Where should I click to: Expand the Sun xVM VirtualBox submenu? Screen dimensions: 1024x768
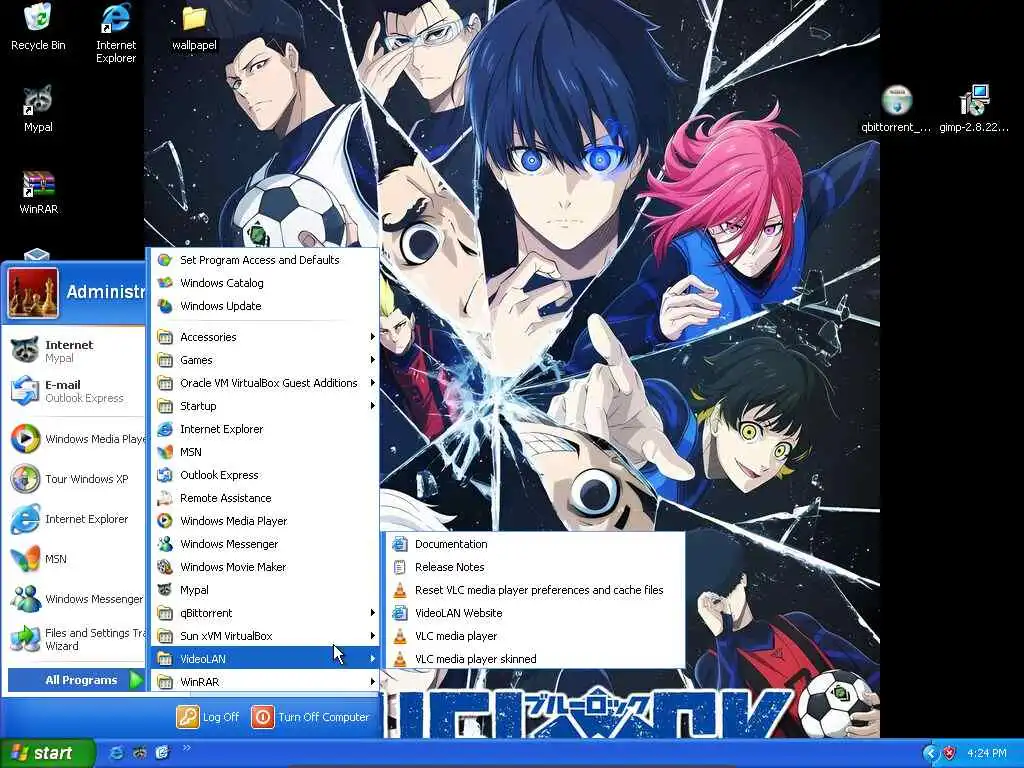click(265, 635)
